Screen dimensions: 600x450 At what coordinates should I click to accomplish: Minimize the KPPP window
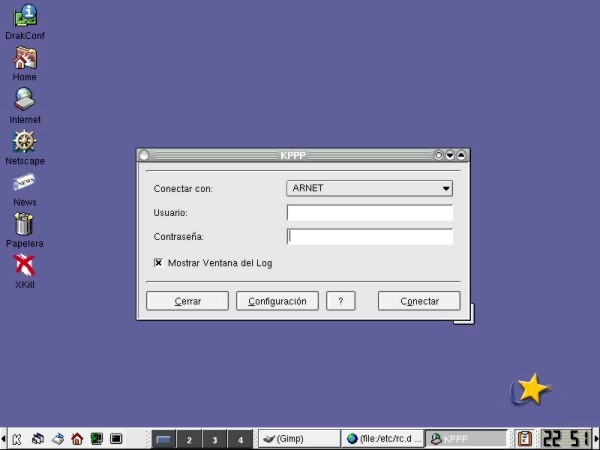click(450, 155)
